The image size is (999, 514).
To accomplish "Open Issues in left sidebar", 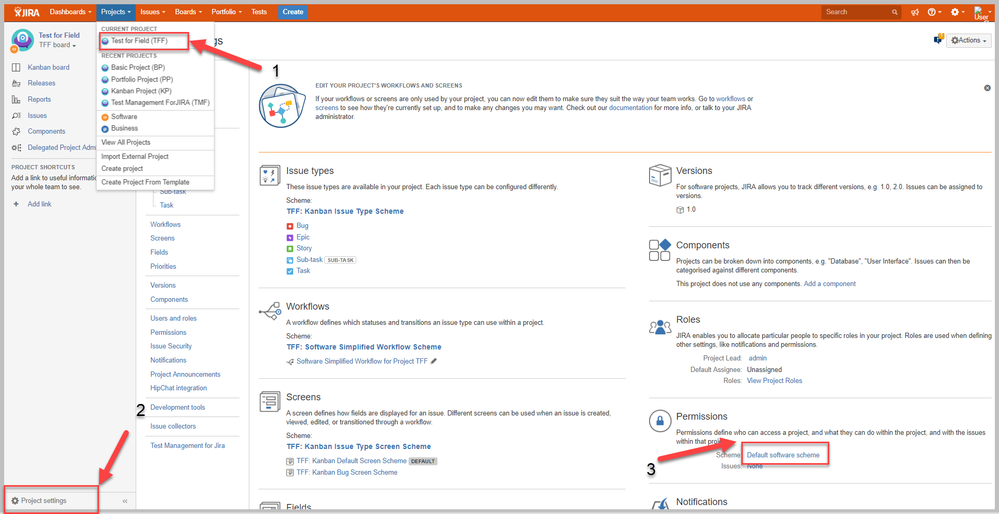I will pos(37,115).
